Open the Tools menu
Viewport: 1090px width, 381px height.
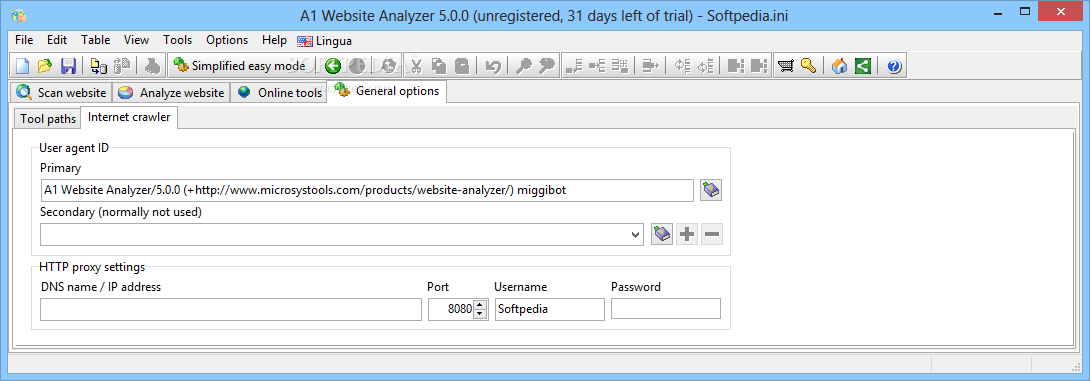pos(178,40)
